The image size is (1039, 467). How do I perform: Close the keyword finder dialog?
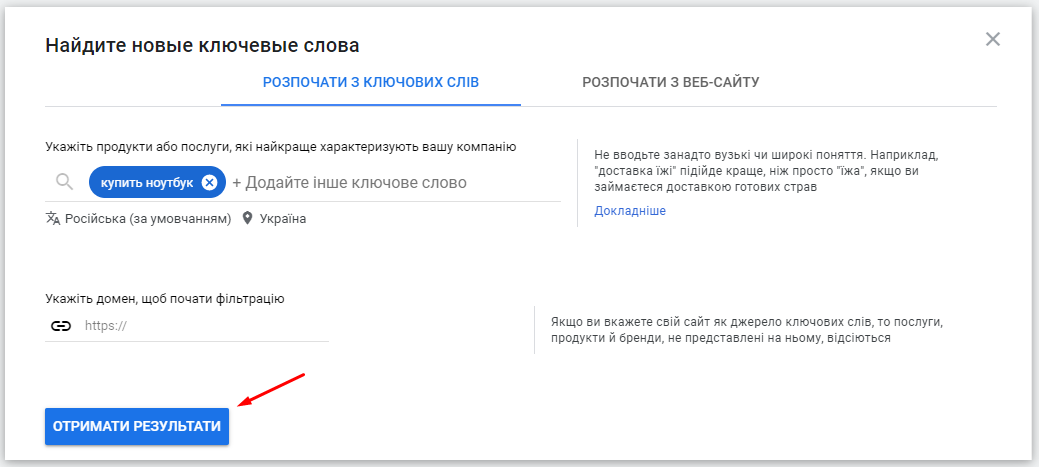point(992,39)
